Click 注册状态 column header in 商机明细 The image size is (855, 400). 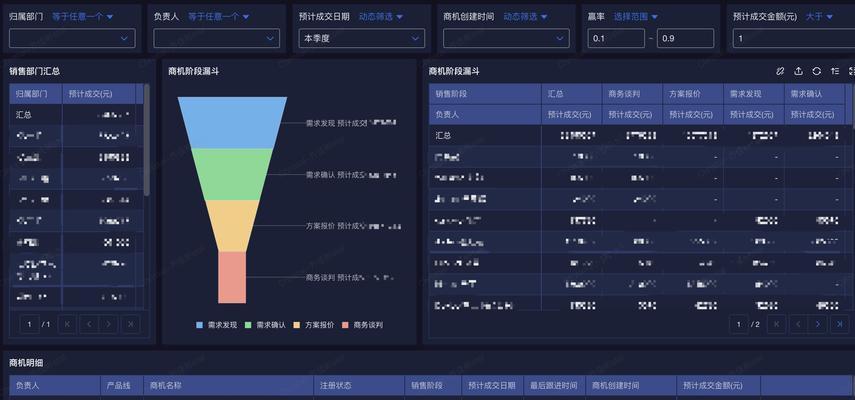point(359,385)
